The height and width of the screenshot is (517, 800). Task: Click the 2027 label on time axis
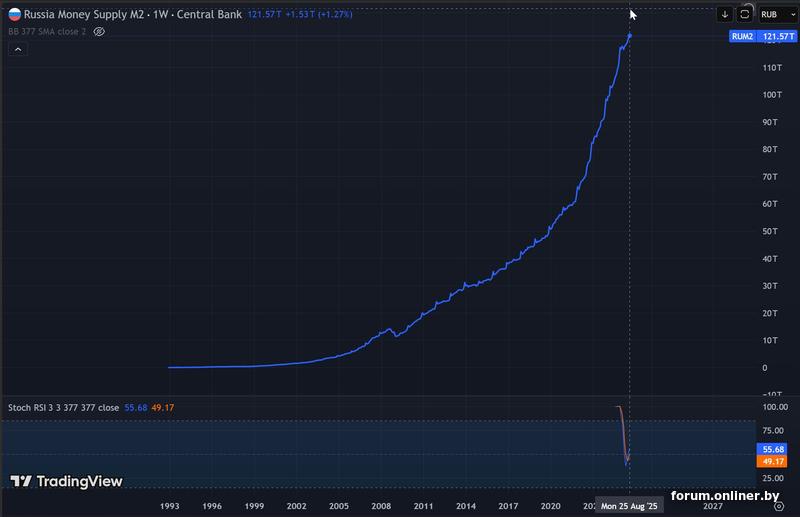713,506
